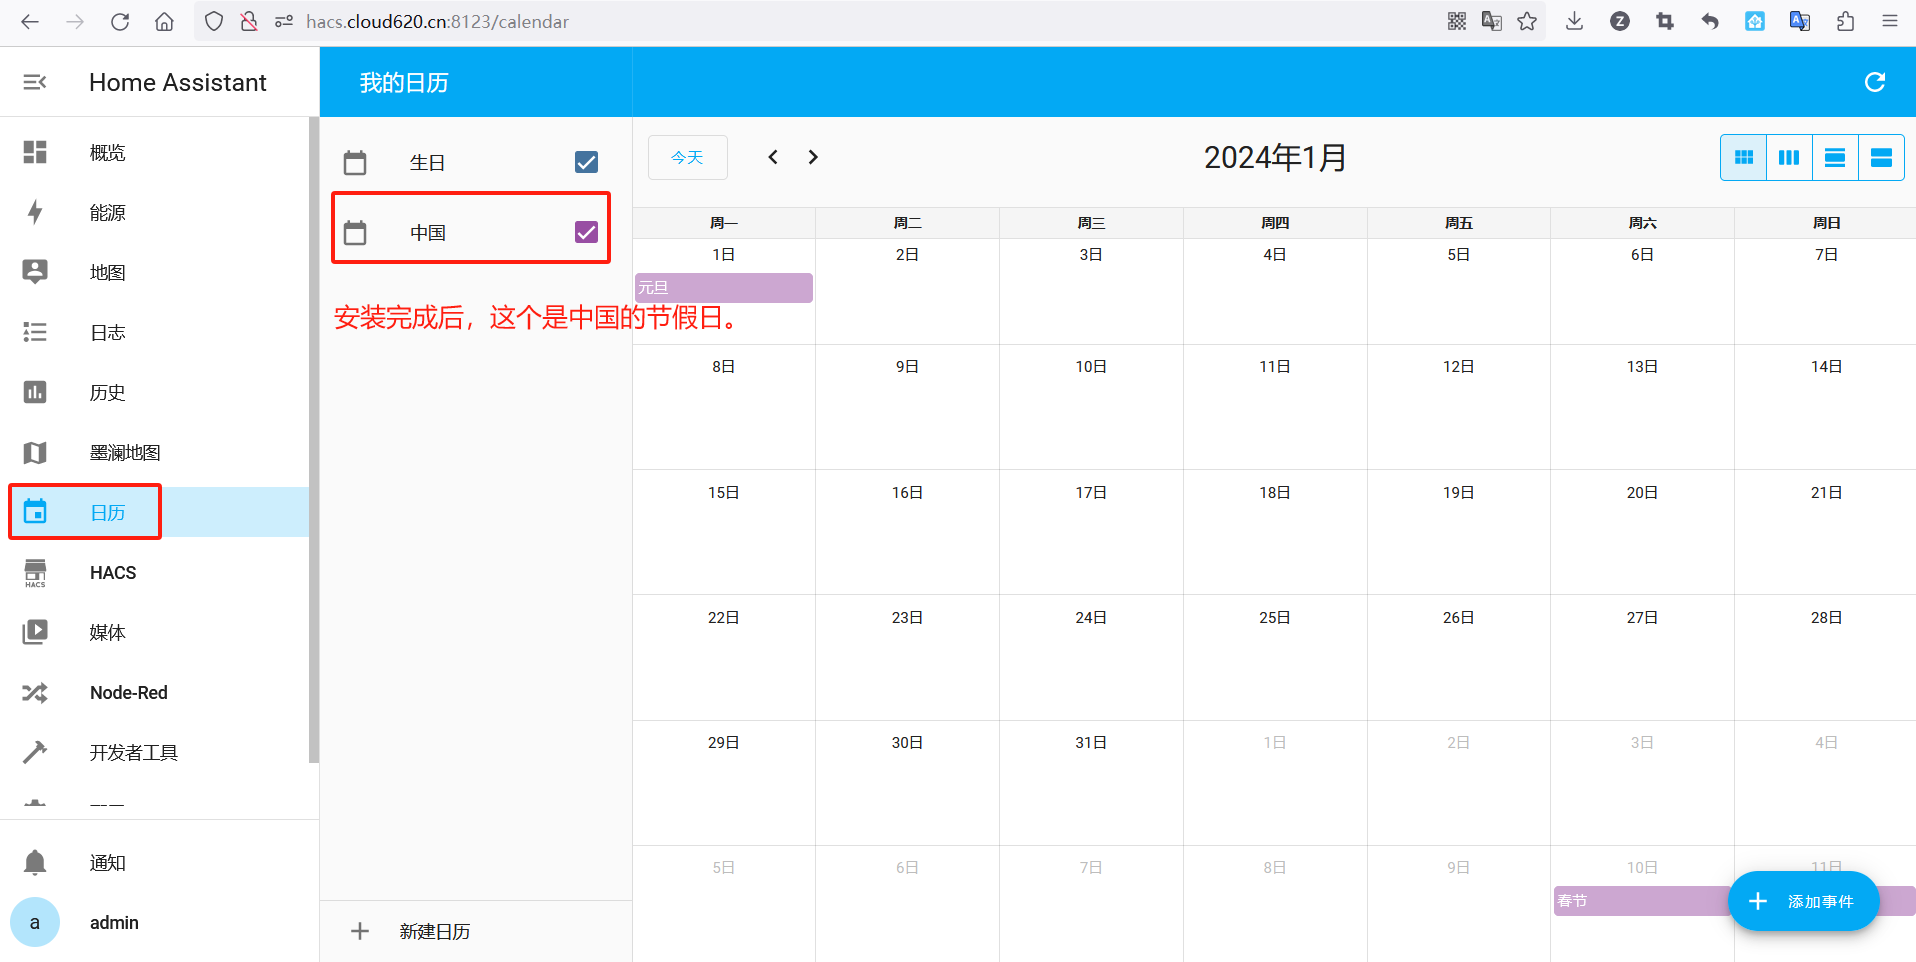Viewport: 1916px width, 962px height.
Task: Go to previous month chevron
Action: [x=773, y=157]
